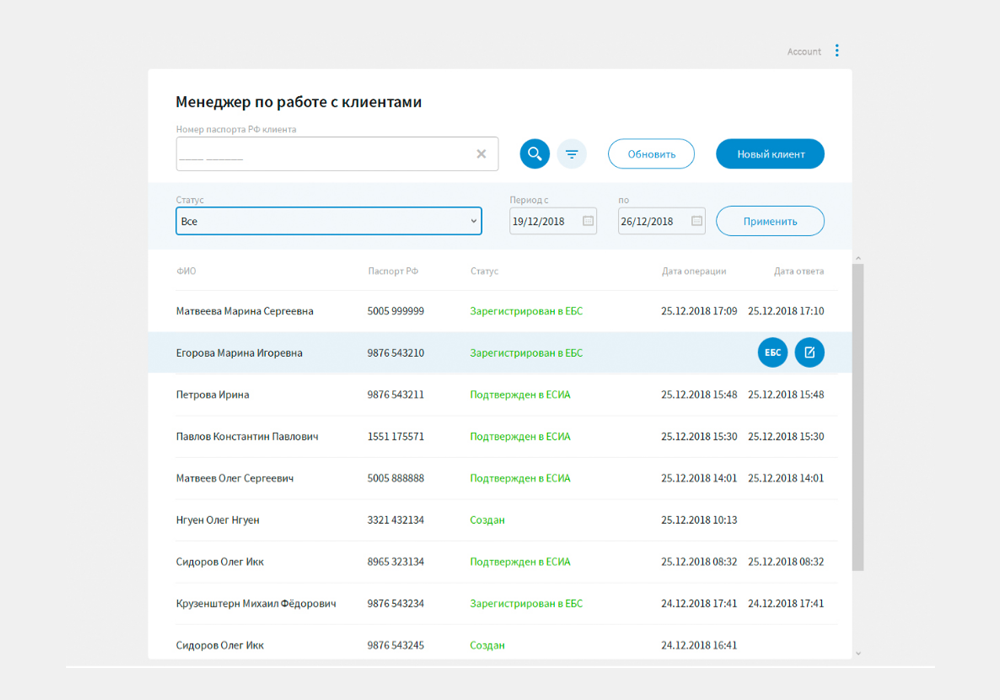Click passport number 3321 432134
Screen dimensions: 1000x700
(395, 520)
